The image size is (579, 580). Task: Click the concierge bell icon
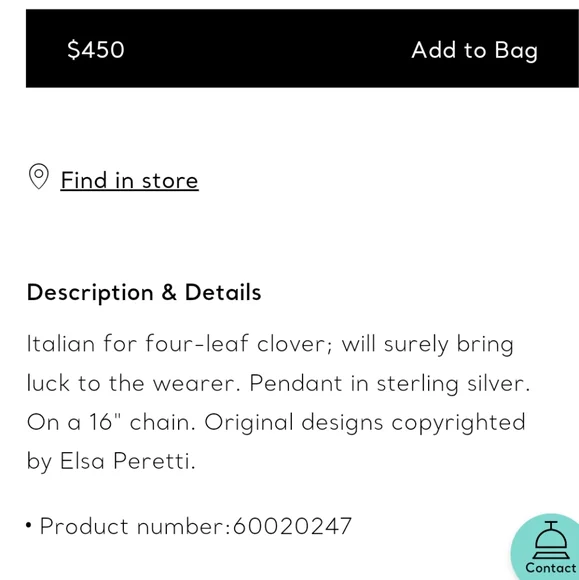click(551, 540)
